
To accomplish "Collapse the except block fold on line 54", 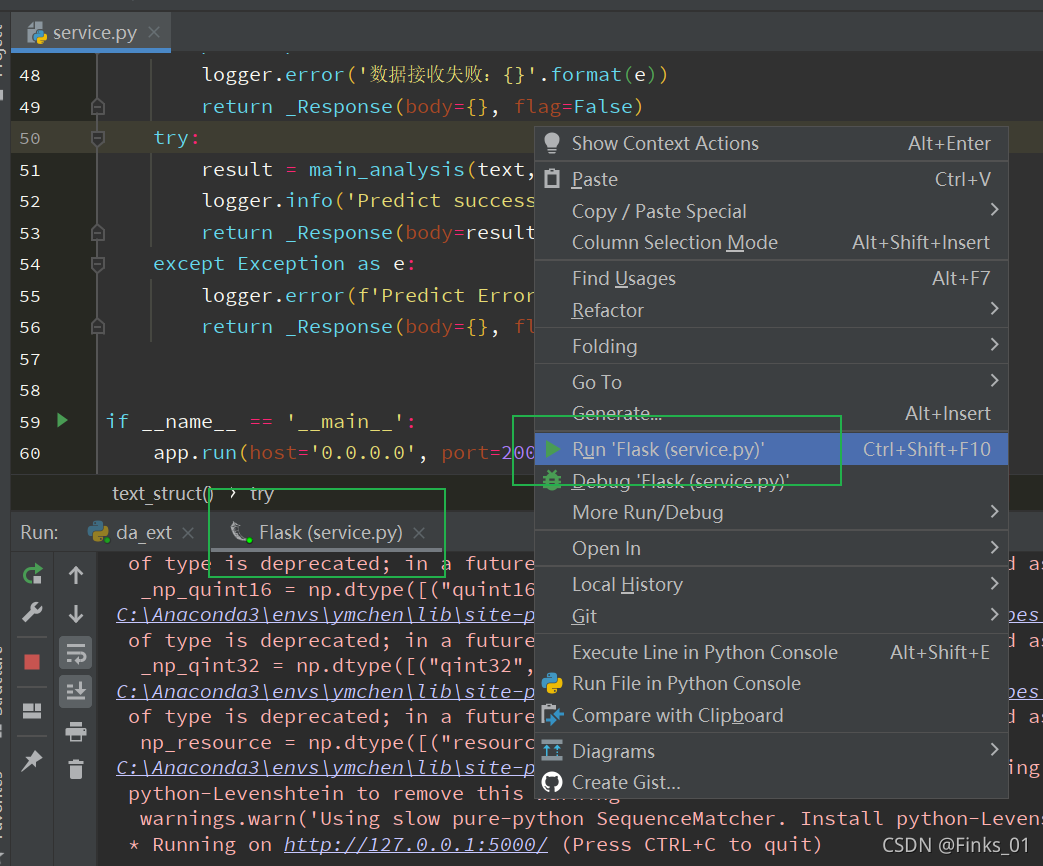I will (x=98, y=264).
